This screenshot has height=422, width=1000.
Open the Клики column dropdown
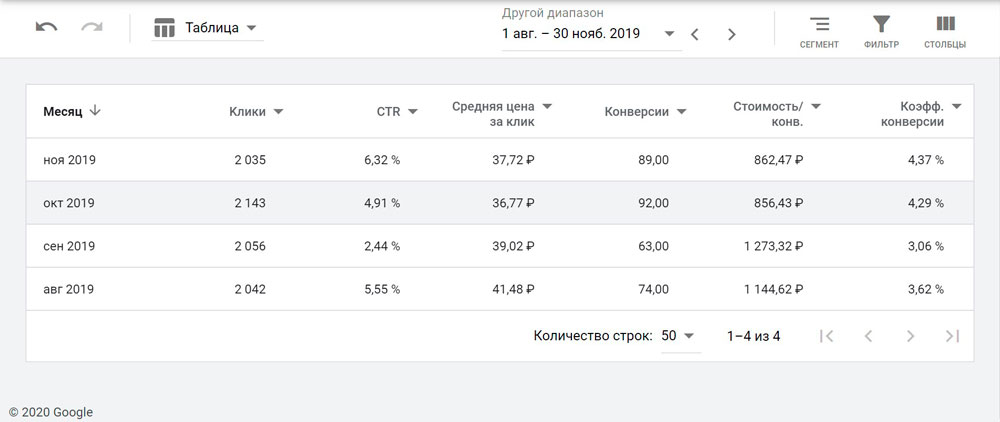coord(278,112)
